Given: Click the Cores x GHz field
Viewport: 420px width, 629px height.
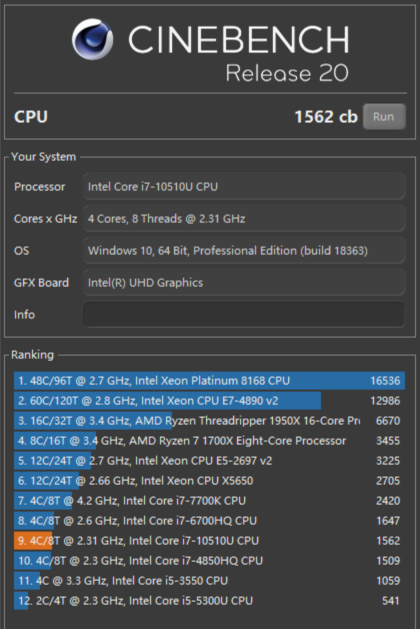Looking at the screenshot, I should pos(244,219).
